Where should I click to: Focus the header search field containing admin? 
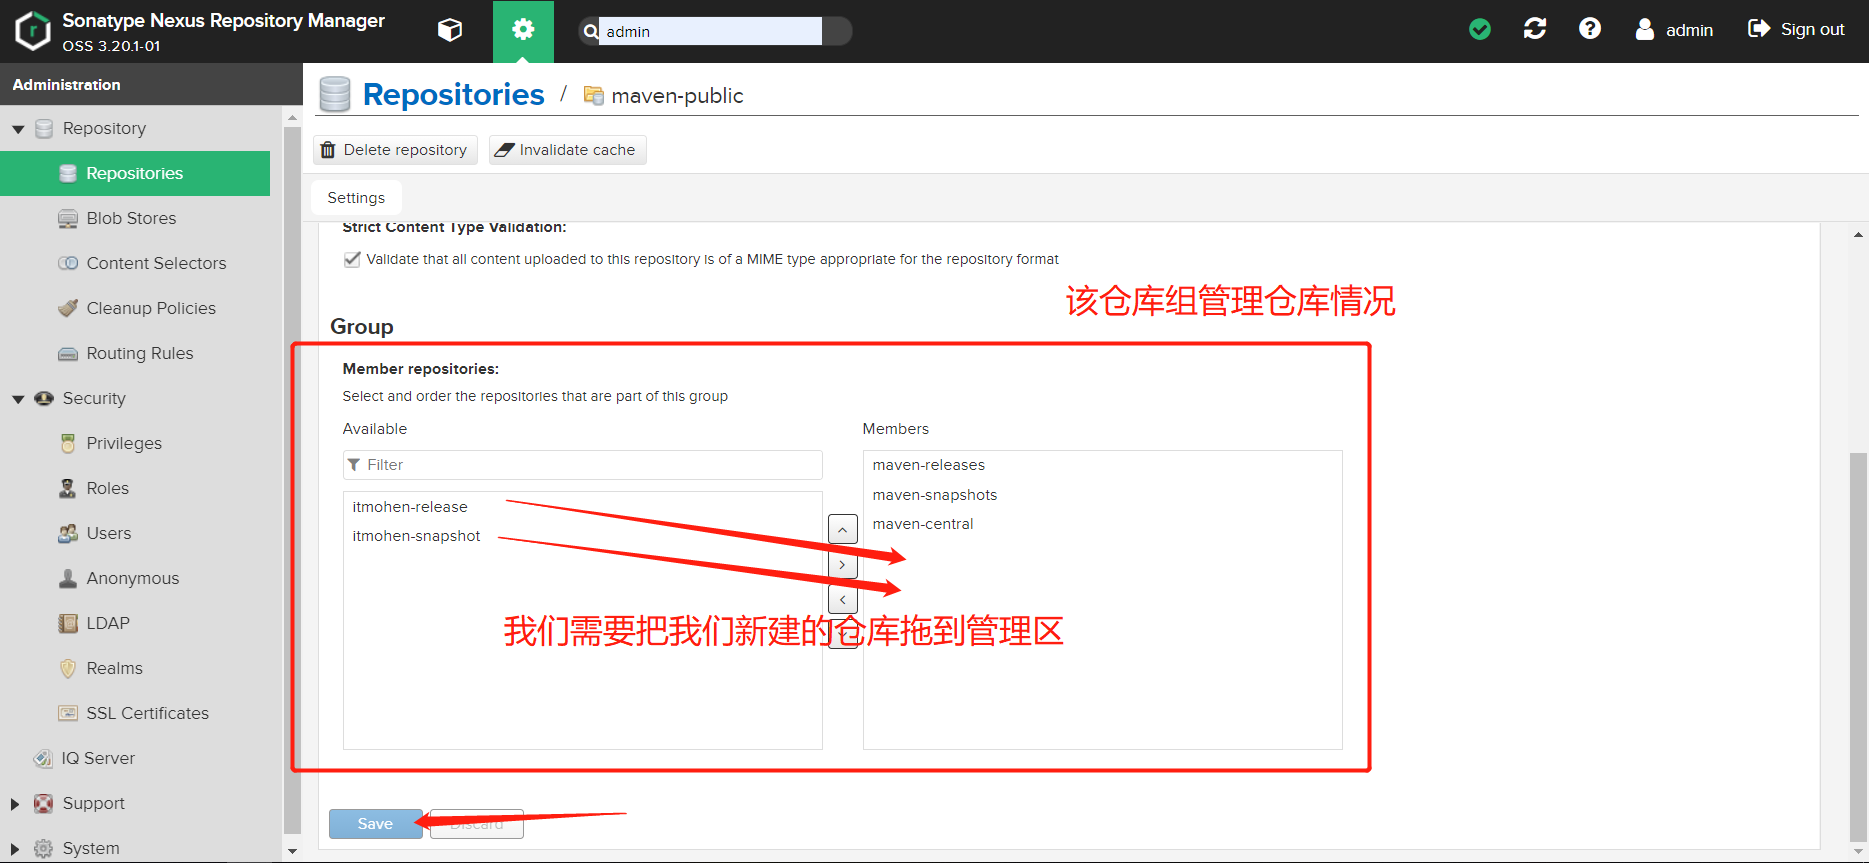click(x=711, y=31)
